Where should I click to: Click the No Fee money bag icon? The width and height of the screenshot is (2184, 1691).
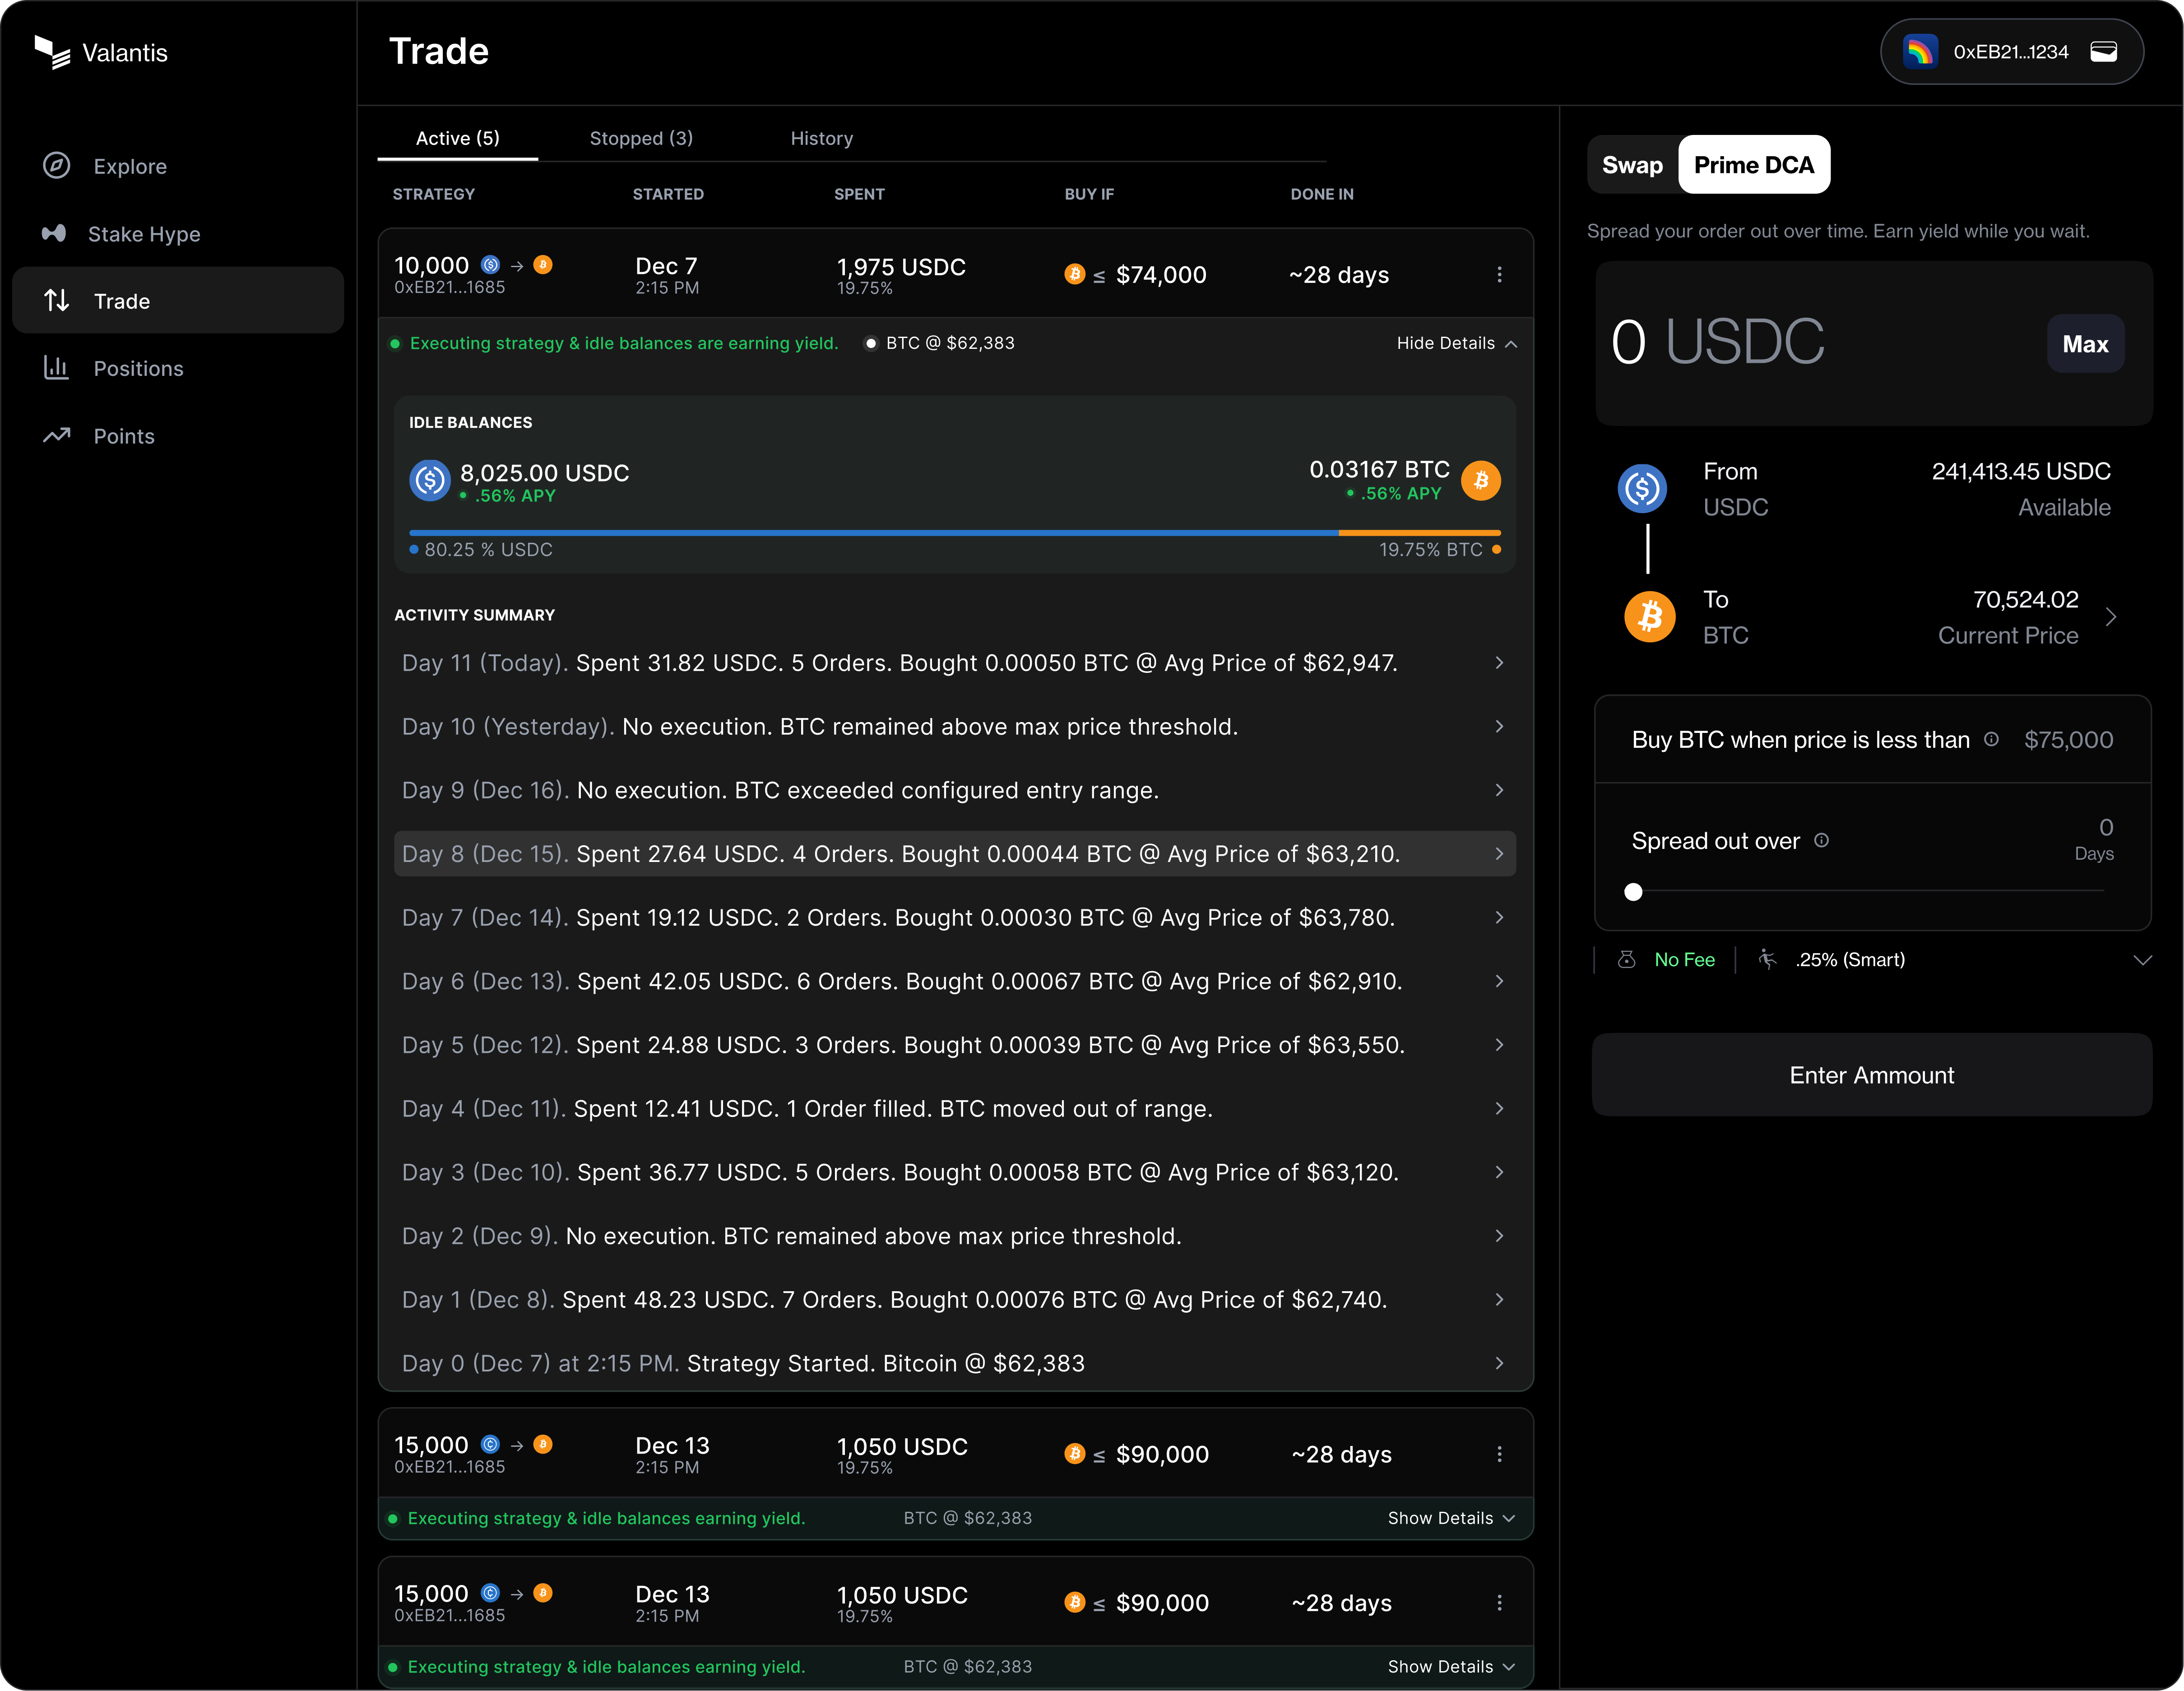pos(1627,959)
